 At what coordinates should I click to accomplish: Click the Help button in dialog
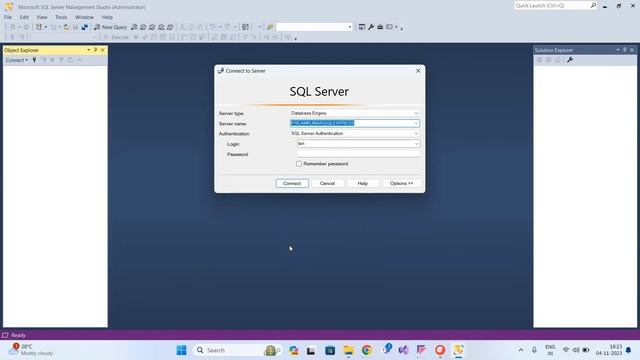(362, 183)
